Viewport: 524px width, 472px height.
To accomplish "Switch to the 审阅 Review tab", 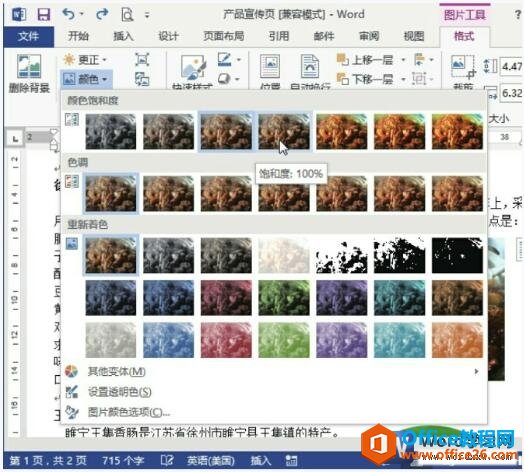I will click(x=369, y=36).
